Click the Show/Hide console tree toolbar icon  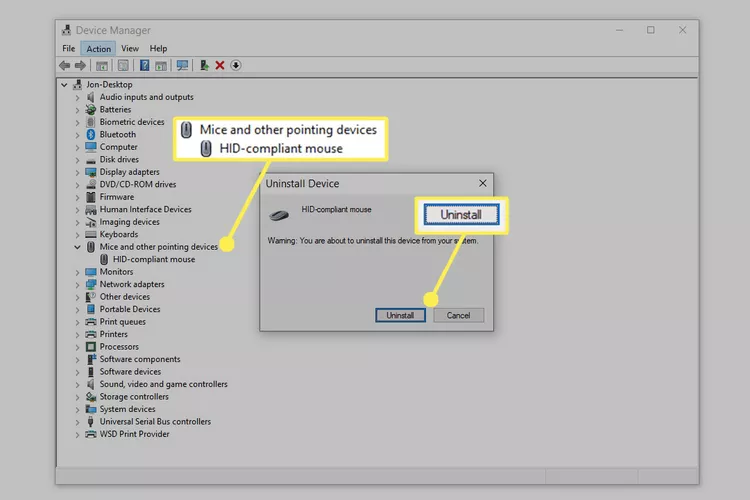click(102, 66)
